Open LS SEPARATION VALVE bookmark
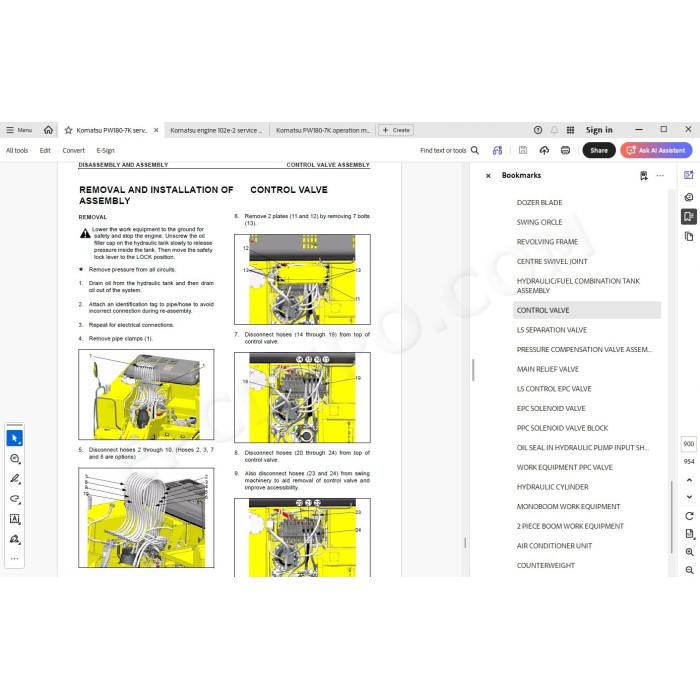 coord(552,330)
